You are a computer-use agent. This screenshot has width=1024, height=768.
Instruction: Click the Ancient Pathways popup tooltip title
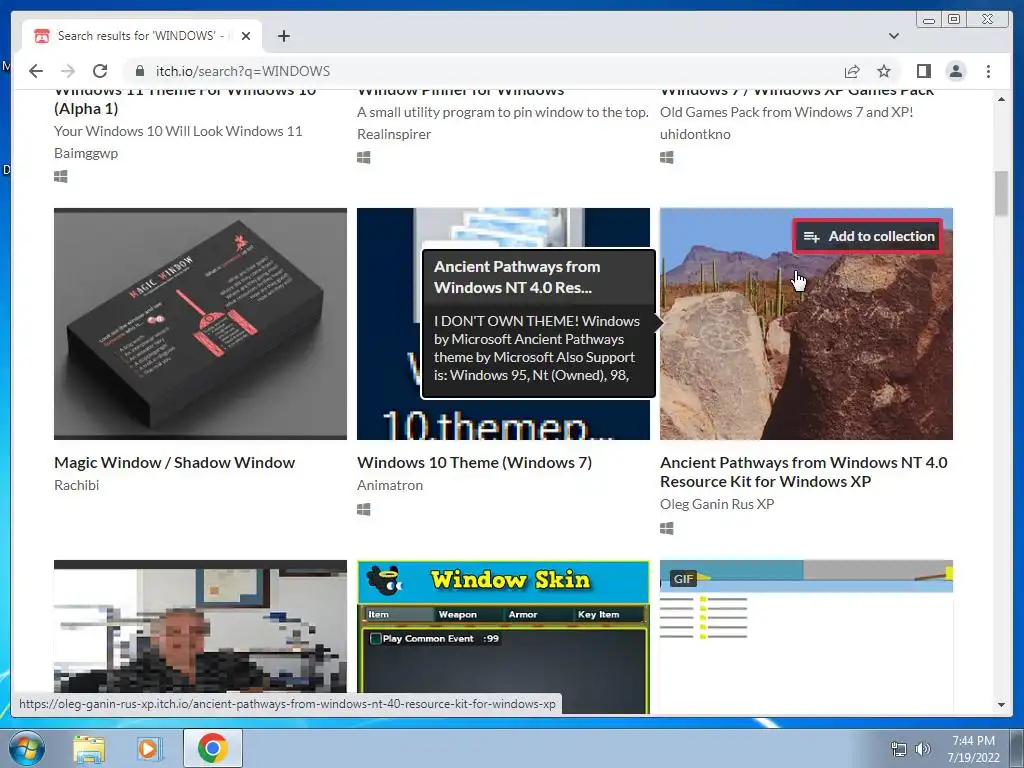click(517, 277)
